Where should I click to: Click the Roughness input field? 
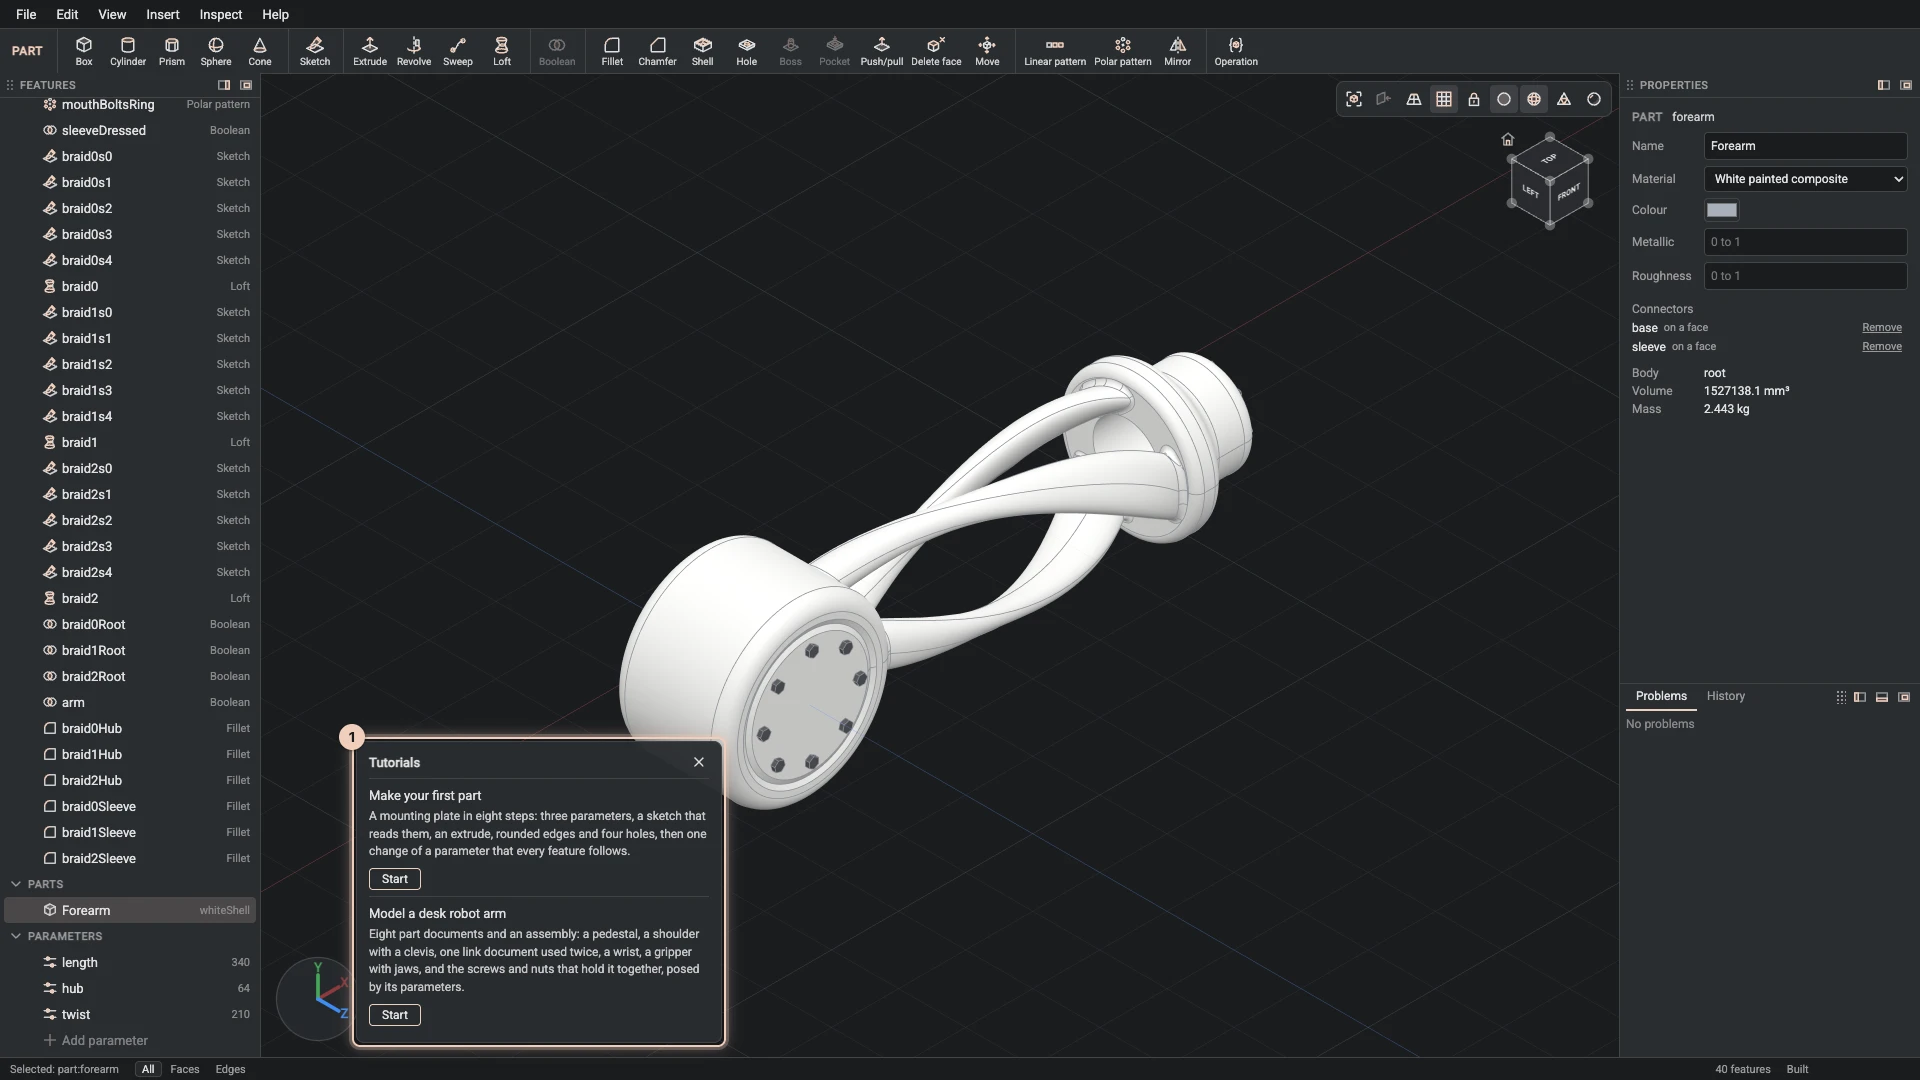tap(1805, 276)
